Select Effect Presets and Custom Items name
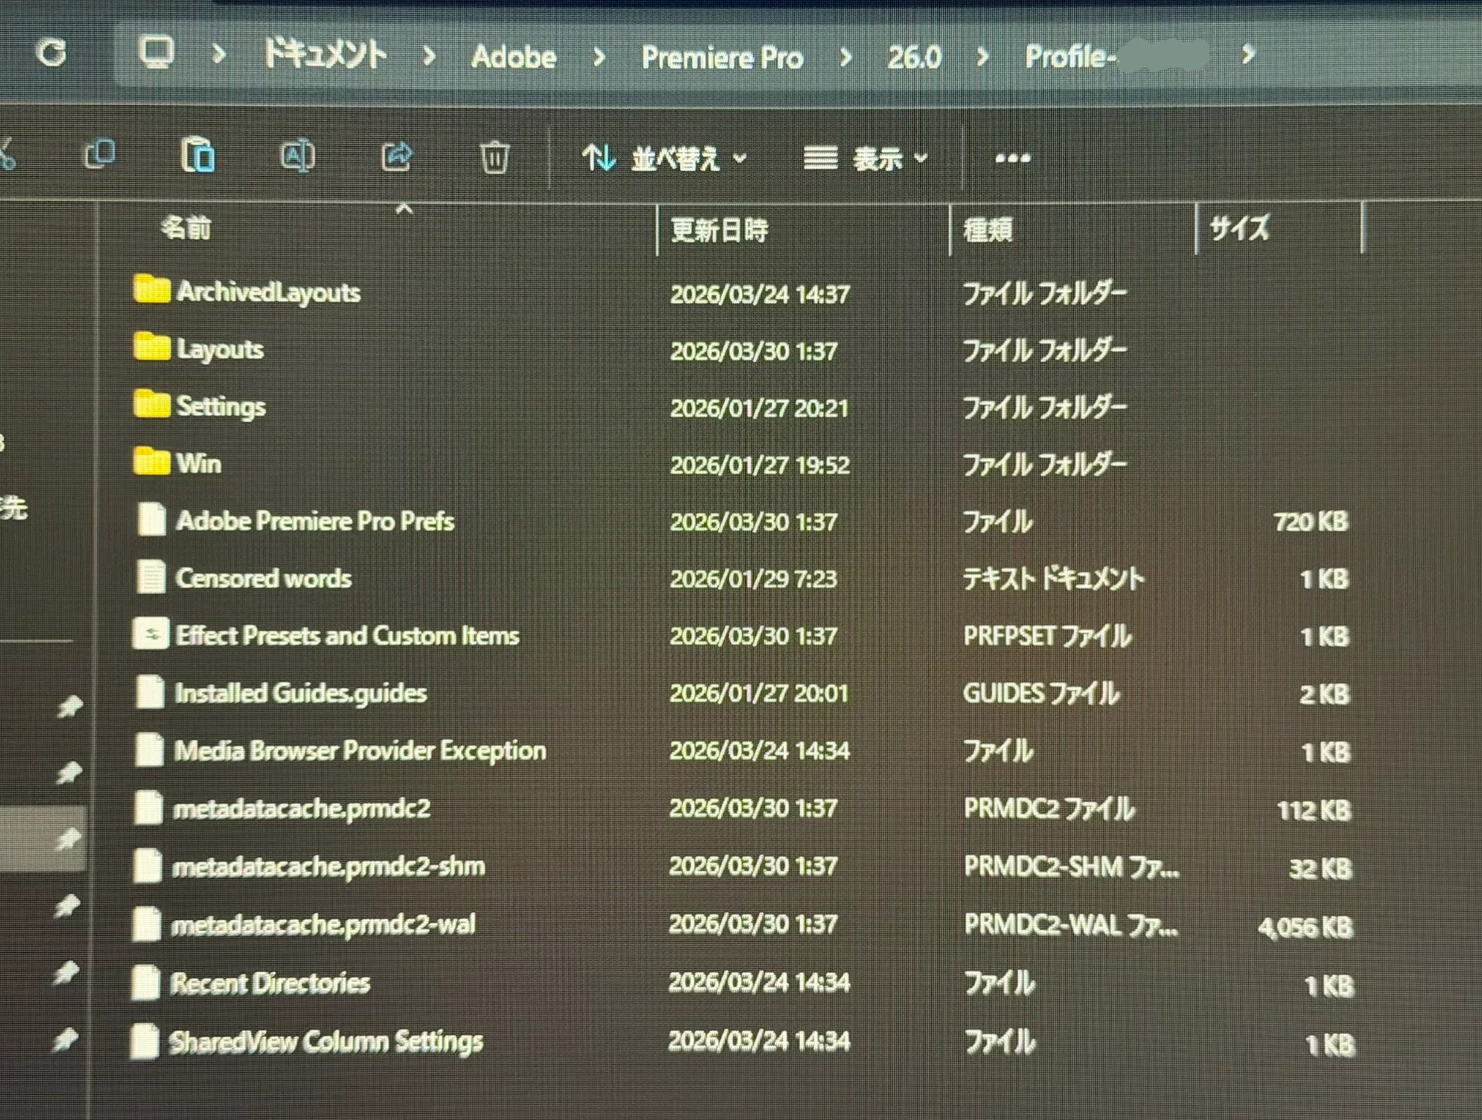Viewport: 1482px width, 1120px height. coord(347,636)
